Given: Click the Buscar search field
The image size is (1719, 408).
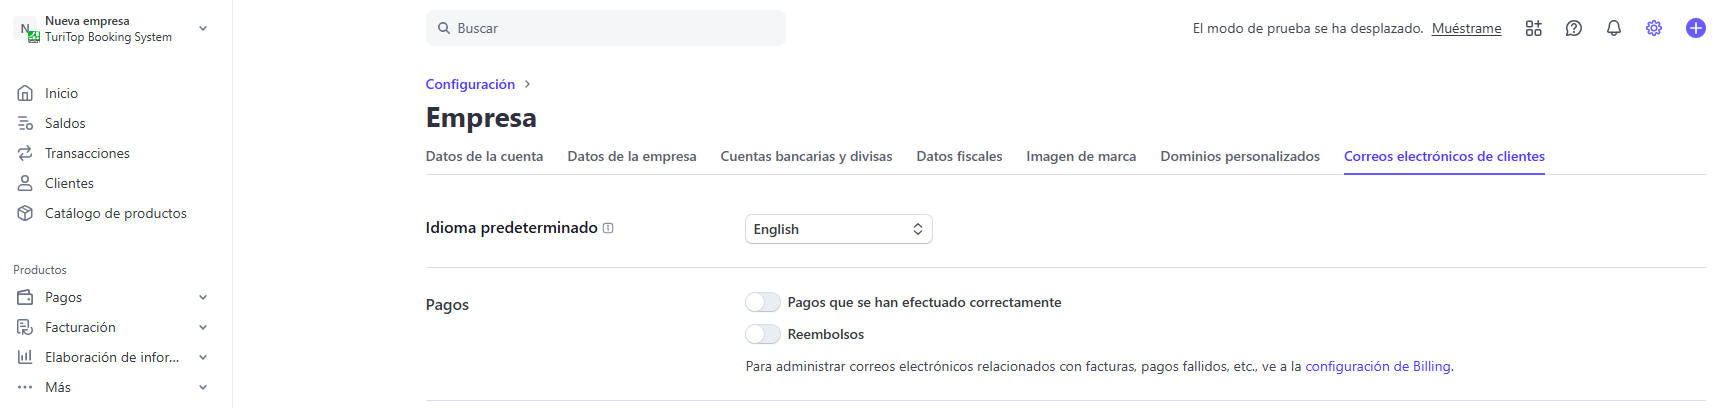Looking at the screenshot, I should [x=605, y=28].
